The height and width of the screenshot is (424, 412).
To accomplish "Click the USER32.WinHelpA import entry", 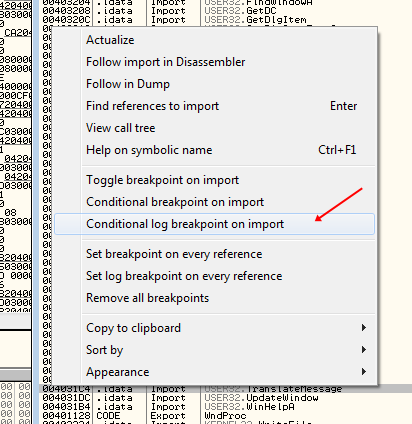I will pyautogui.click(x=225, y=407).
